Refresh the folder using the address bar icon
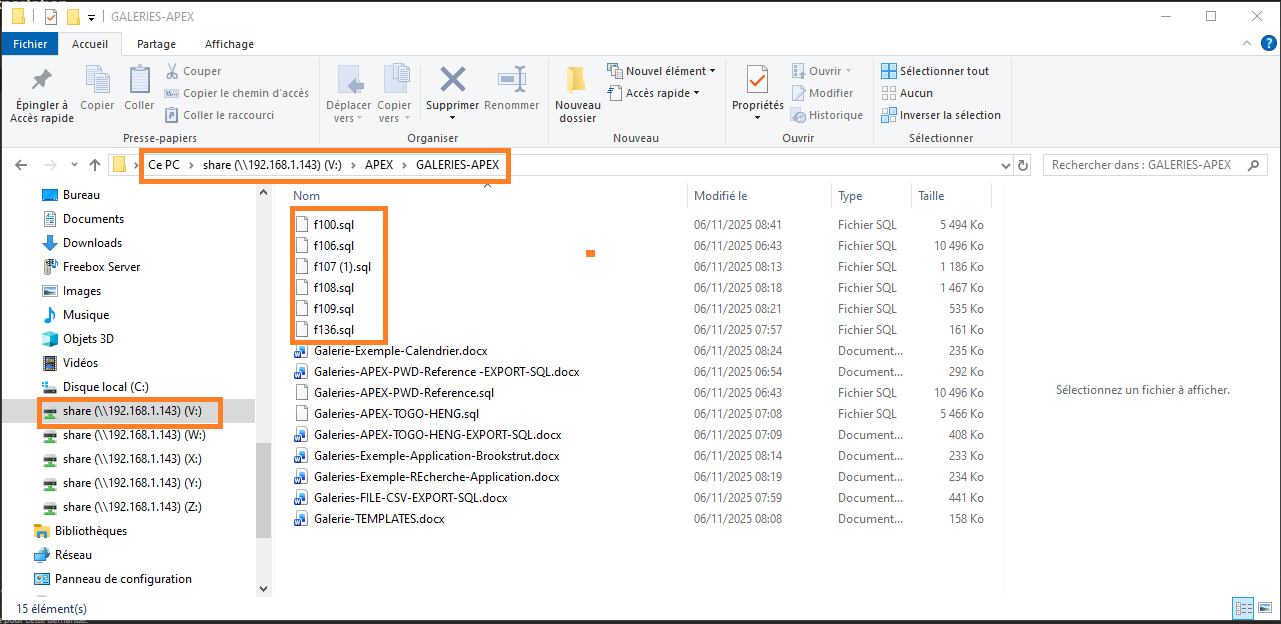 point(1023,165)
